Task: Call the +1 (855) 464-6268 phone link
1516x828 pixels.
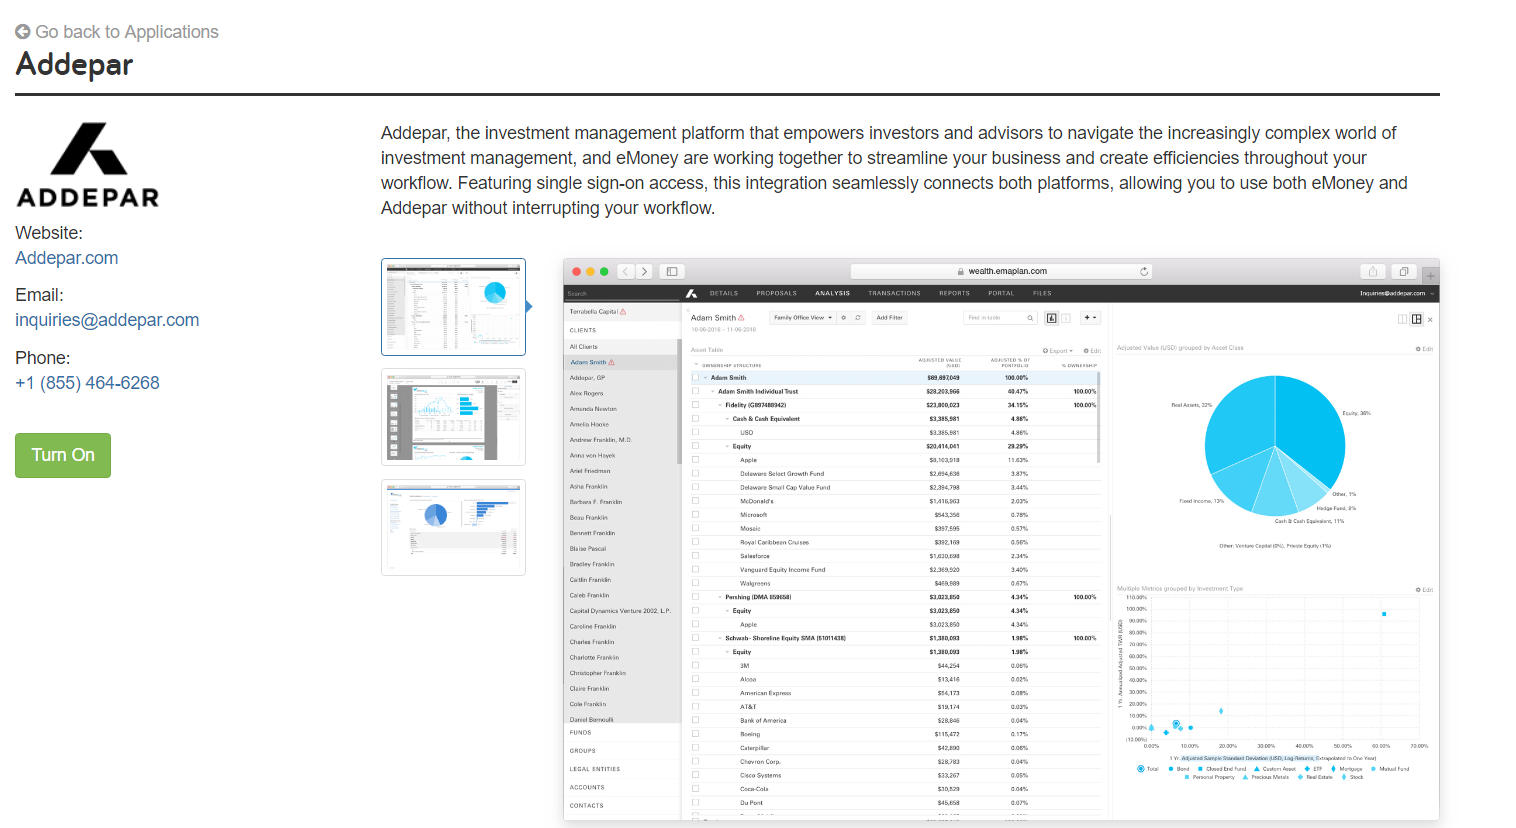Action: click(x=87, y=383)
